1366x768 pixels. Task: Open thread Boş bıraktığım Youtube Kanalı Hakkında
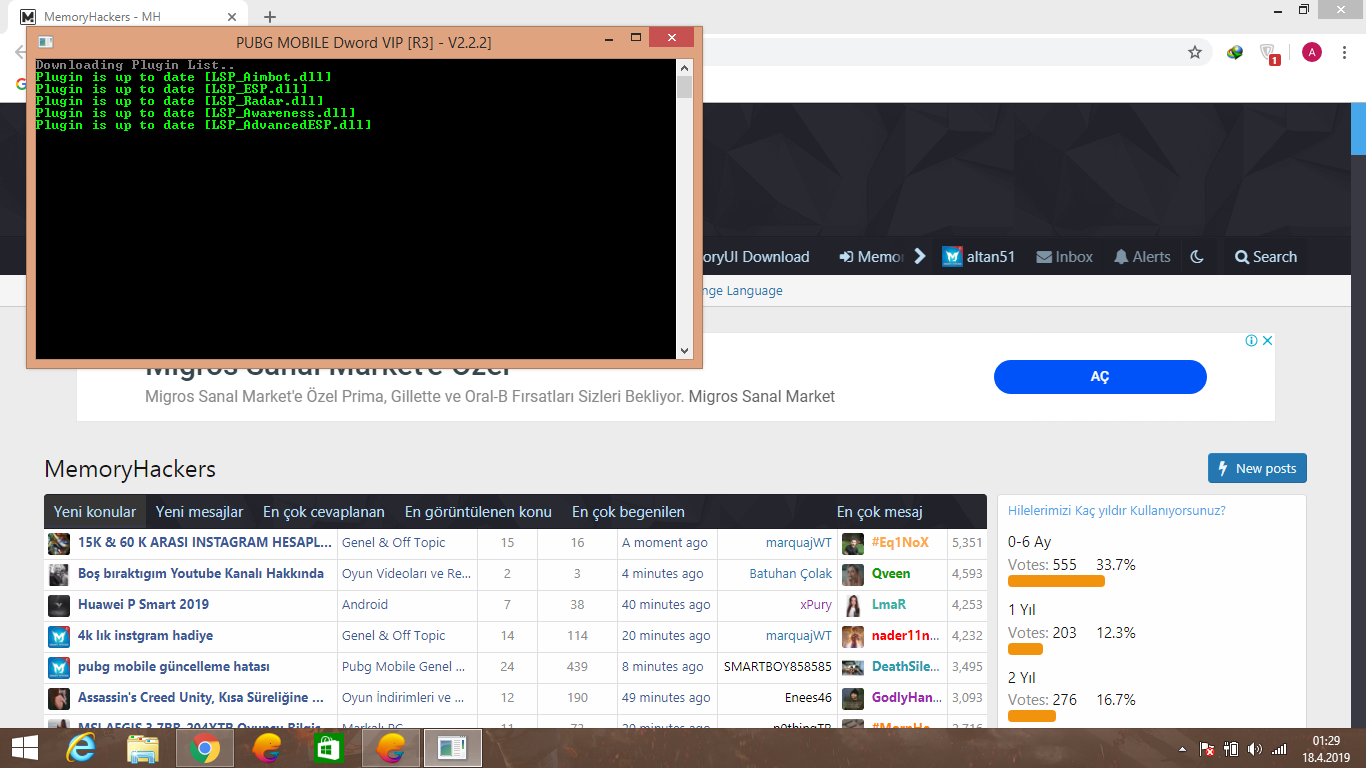tap(201, 574)
